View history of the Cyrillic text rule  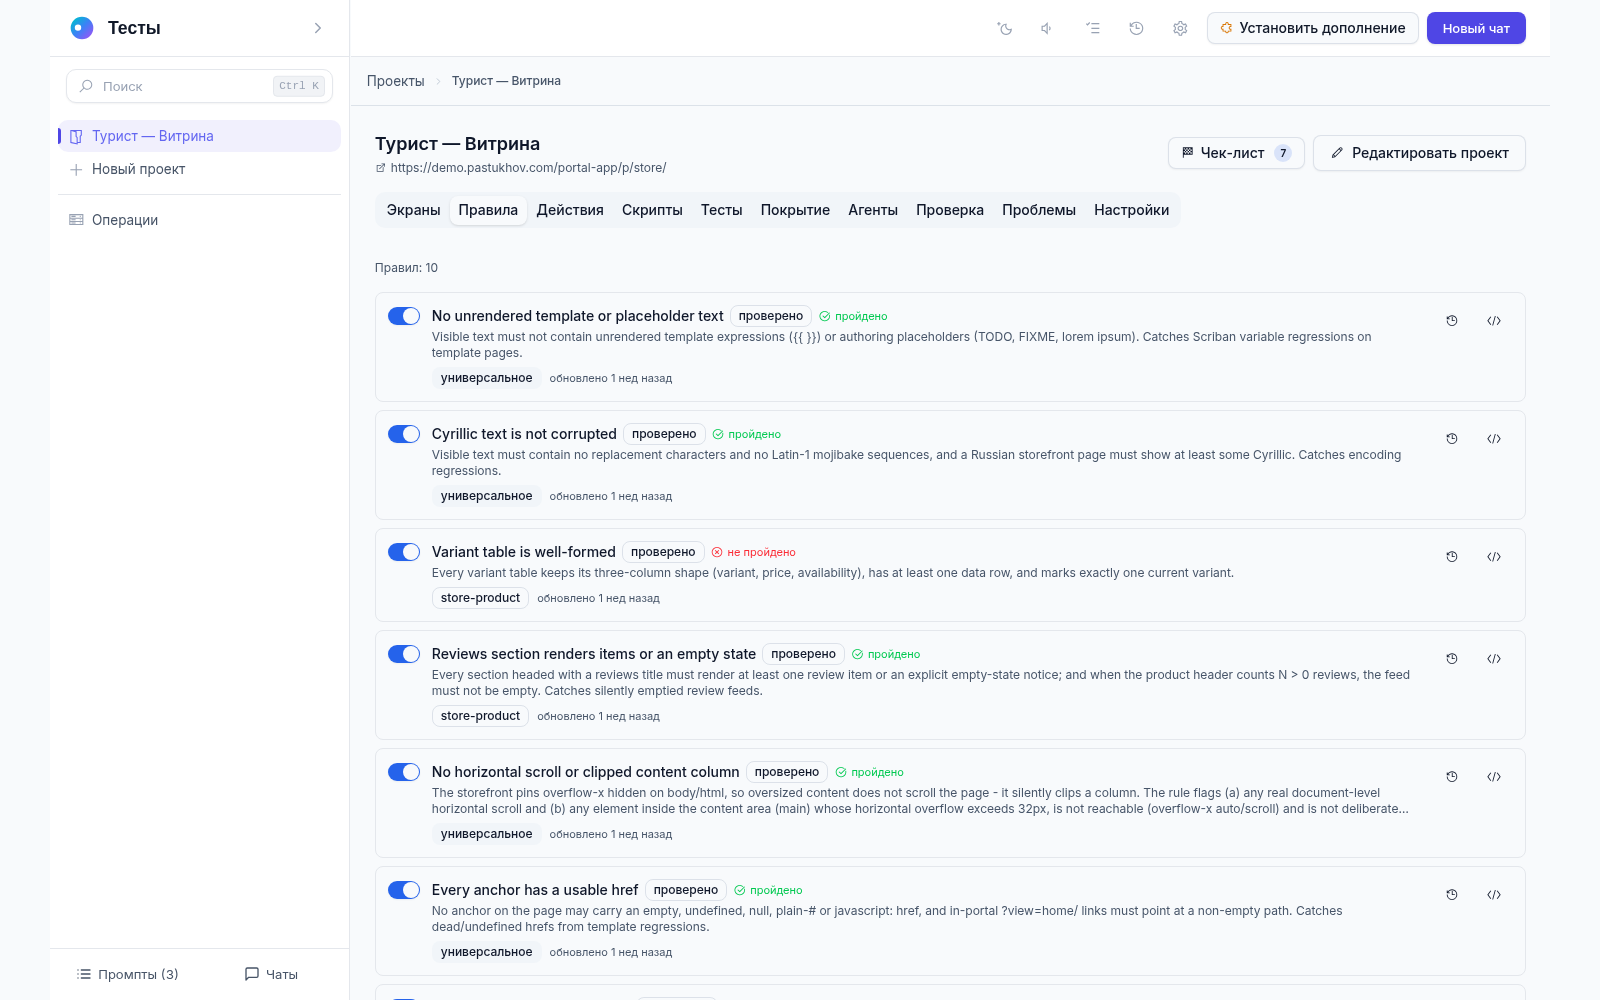[x=1452, y=439]
